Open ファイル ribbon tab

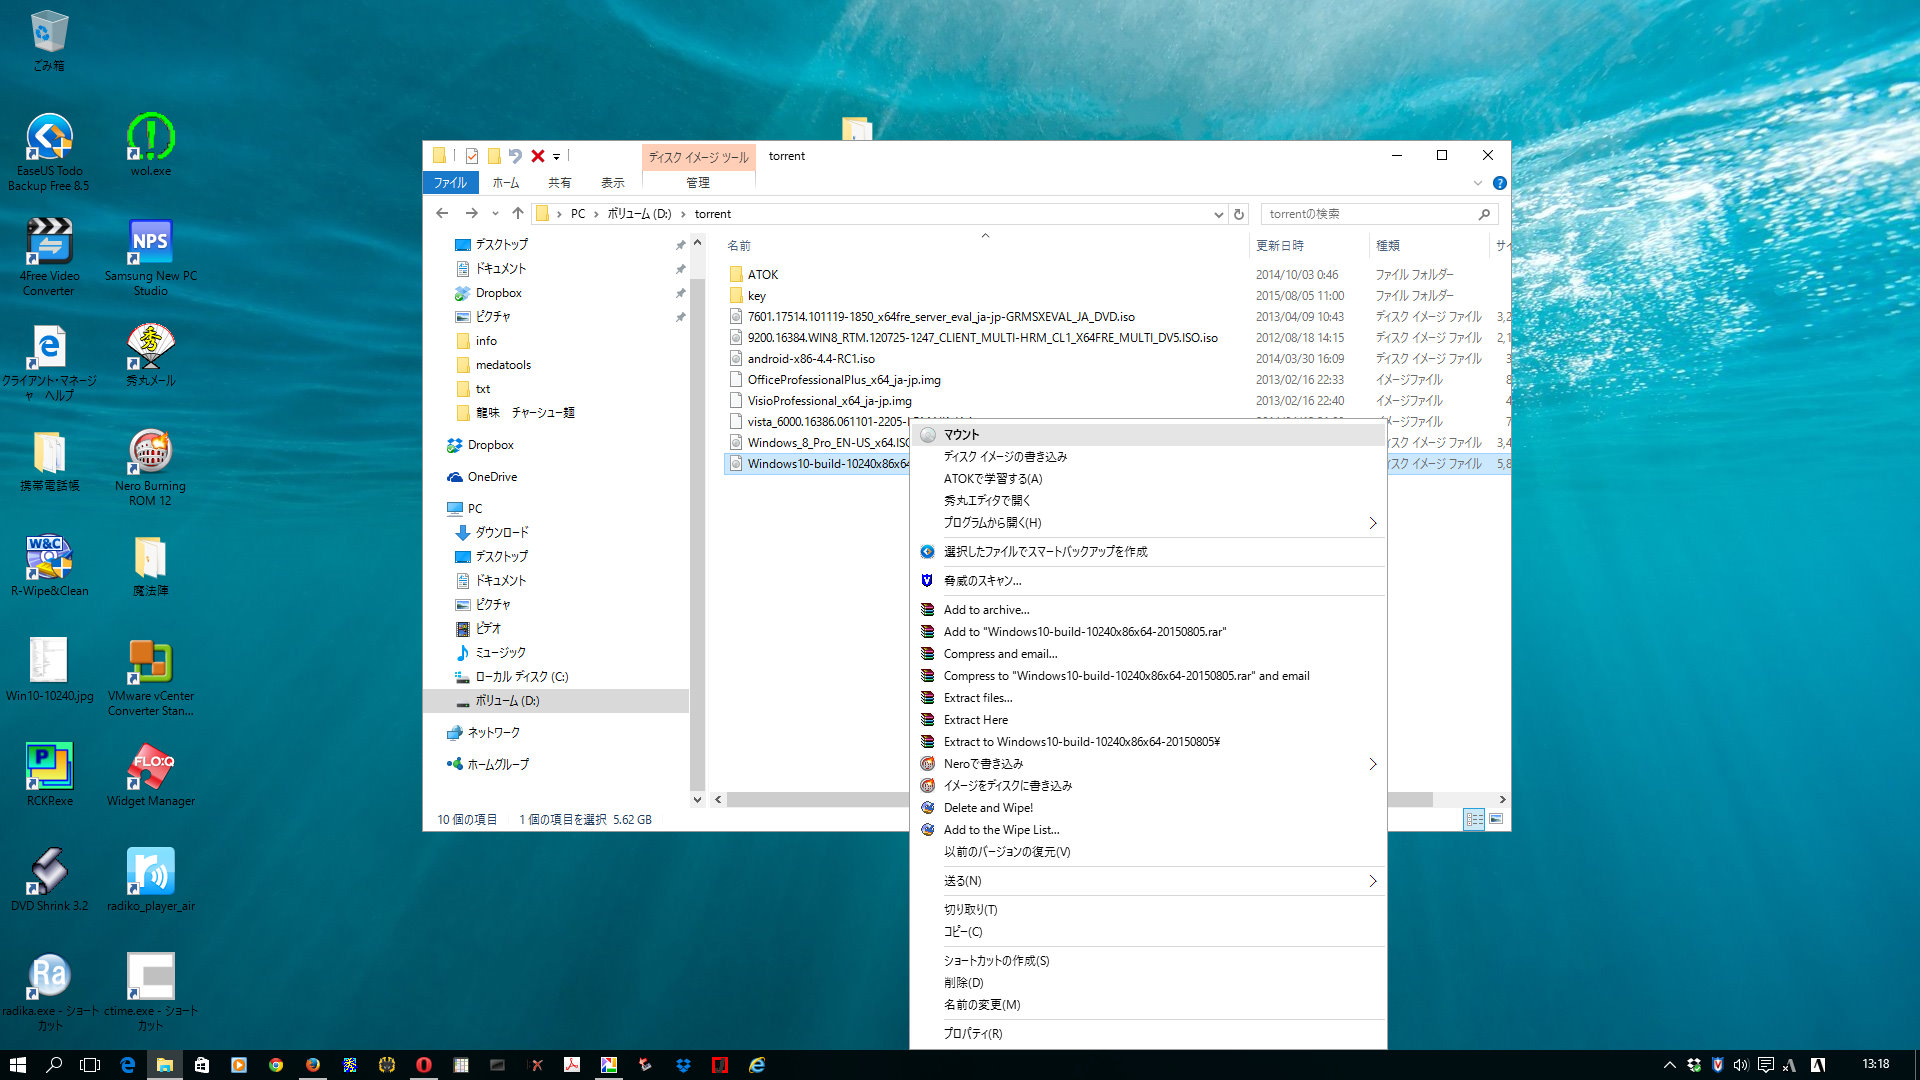pos(450,183)
